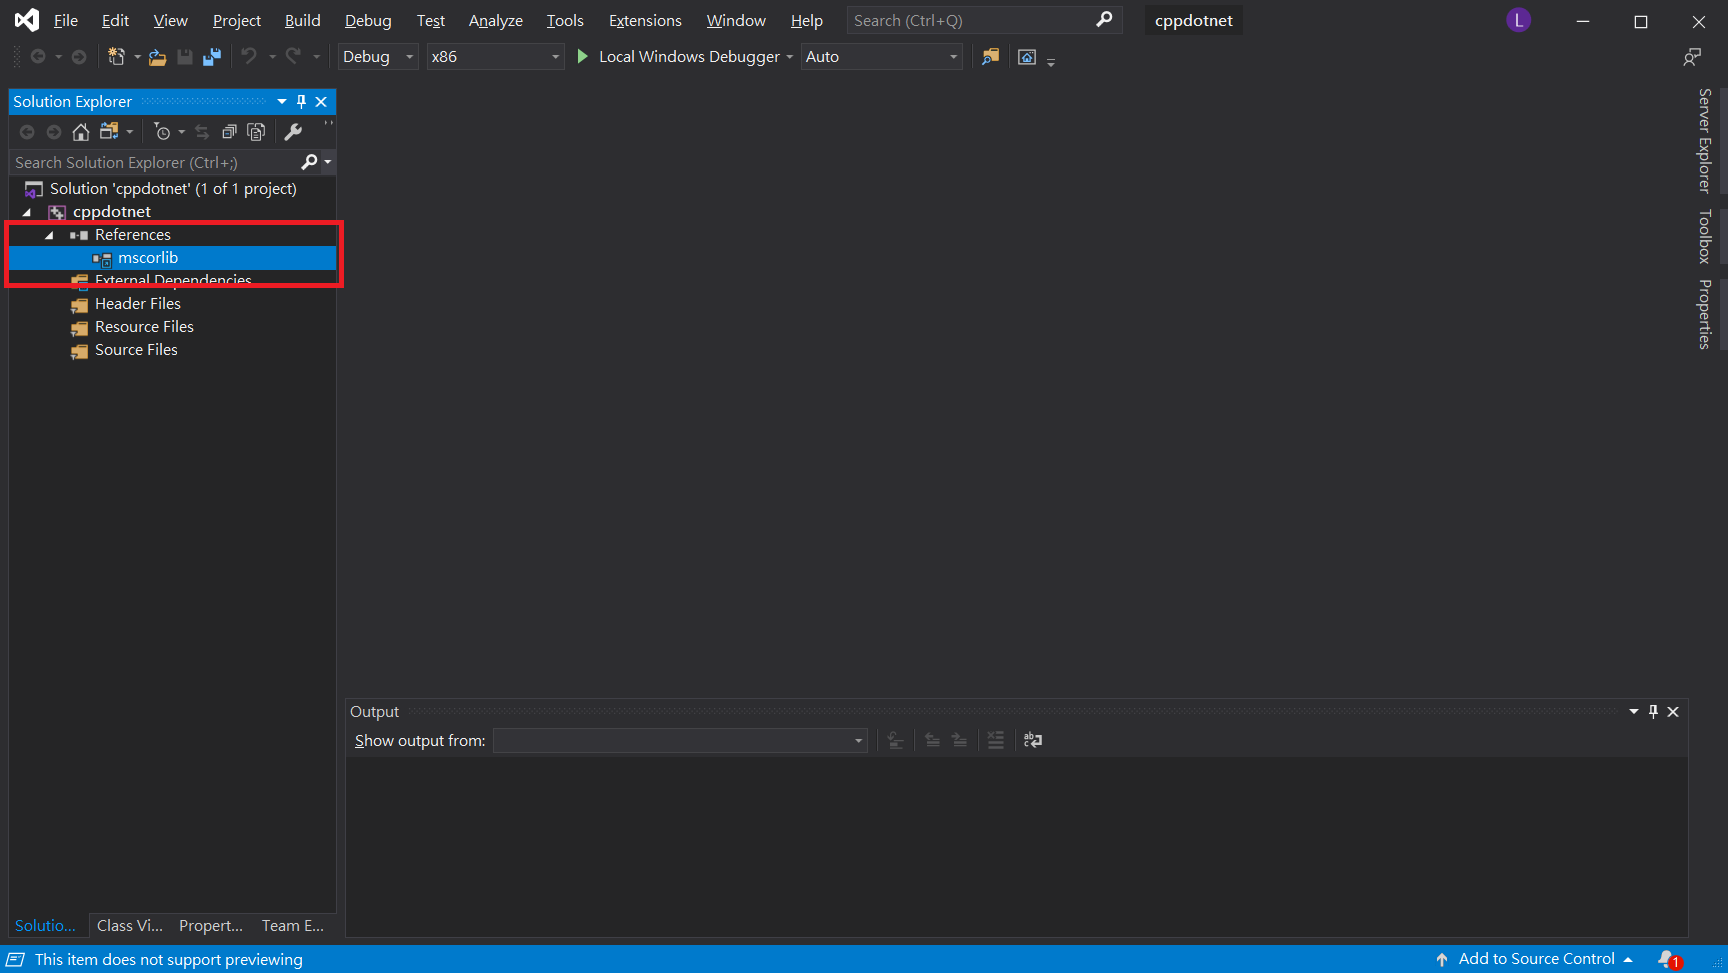Click the Solution Explorer Home icon

(81, 132)
